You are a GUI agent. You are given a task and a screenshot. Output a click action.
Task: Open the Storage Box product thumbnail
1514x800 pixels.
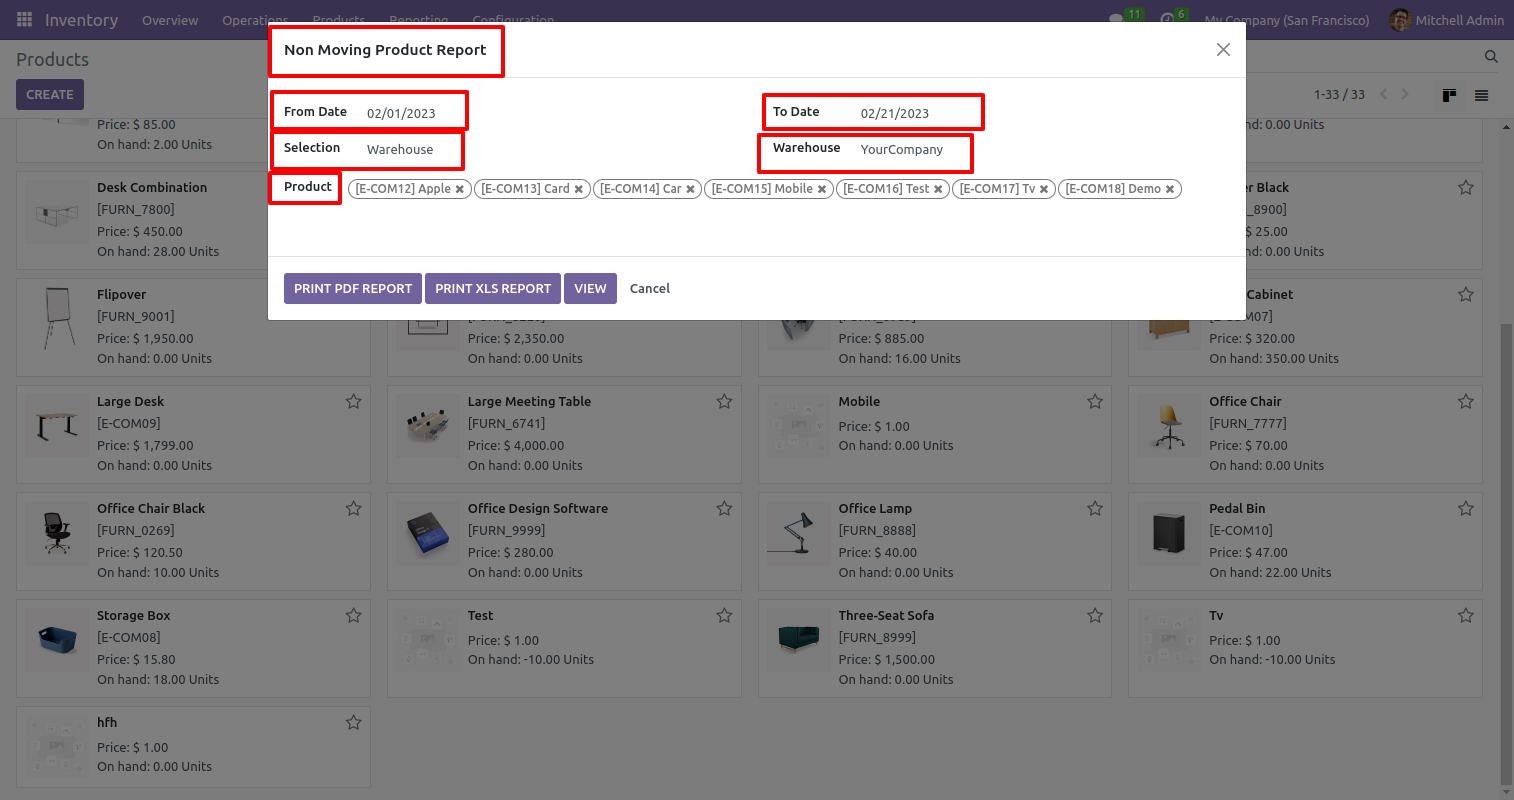click(57, 639)
